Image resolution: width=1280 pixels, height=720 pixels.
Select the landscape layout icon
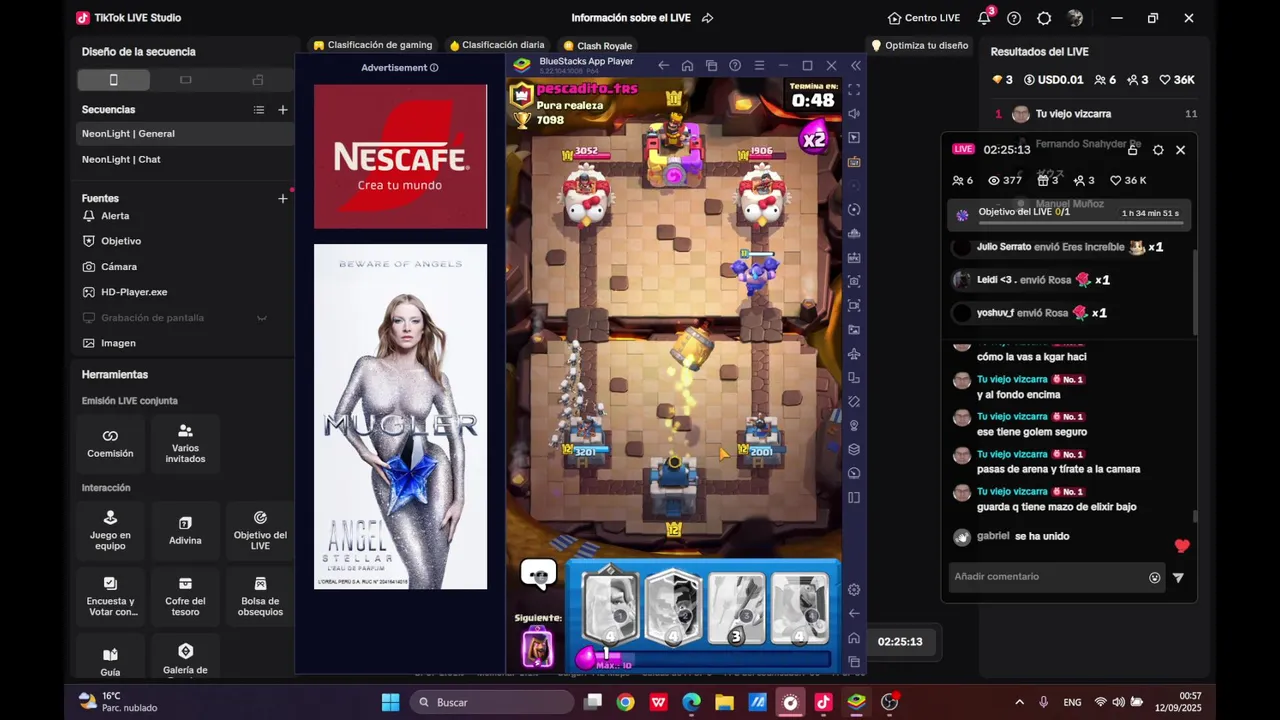click(x=186, y=80)
